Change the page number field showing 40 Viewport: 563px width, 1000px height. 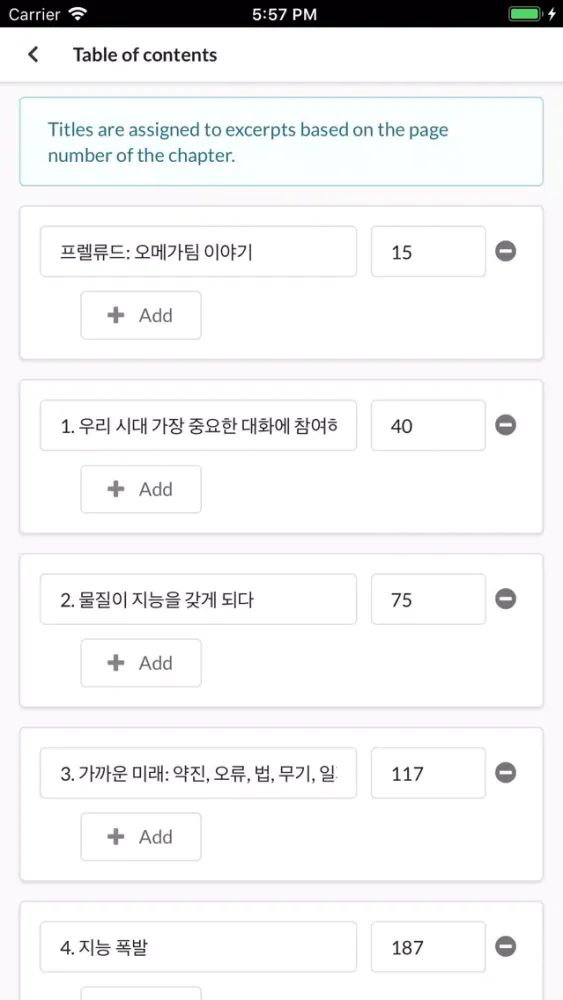(x=428, y=425)
